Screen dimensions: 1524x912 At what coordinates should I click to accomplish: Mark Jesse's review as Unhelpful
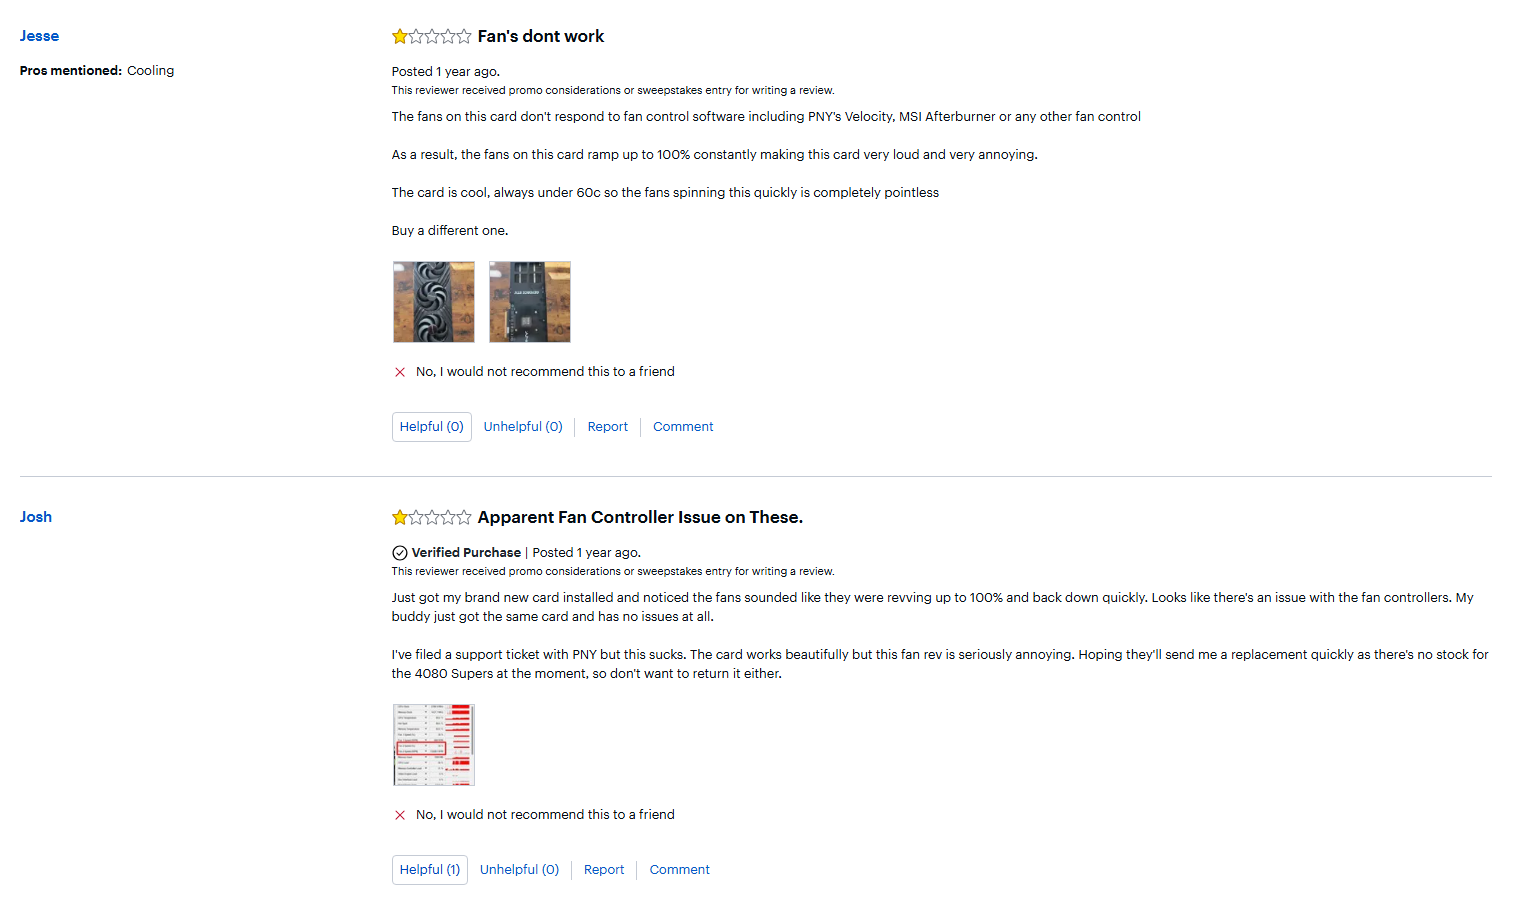[x=523, y=427]
